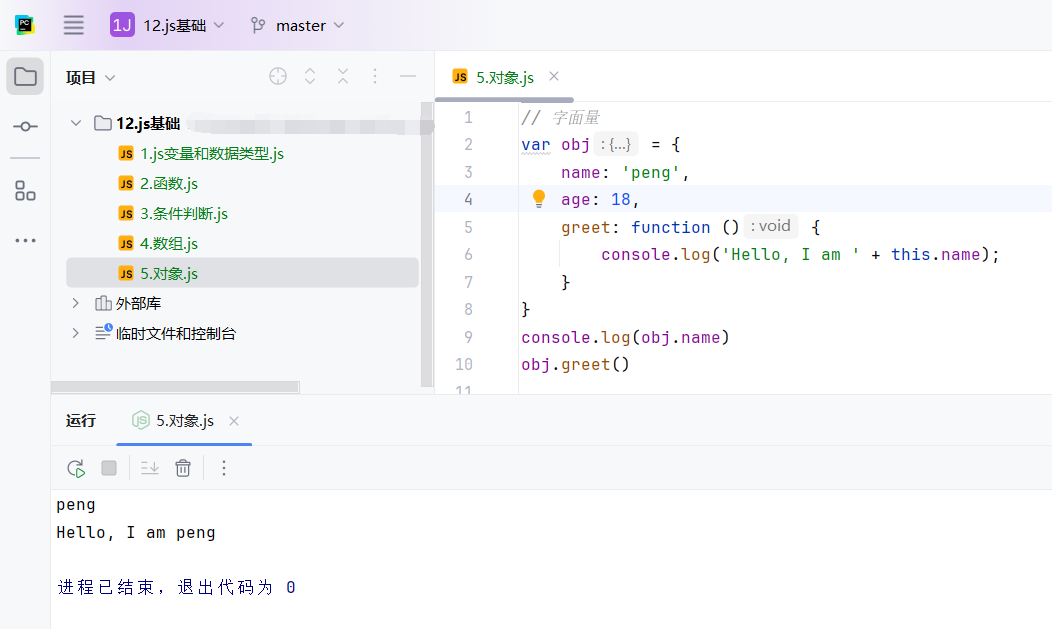Open run toolbar more options
The height and width of the screenshot is (629, 1052).
coord(224,468)
